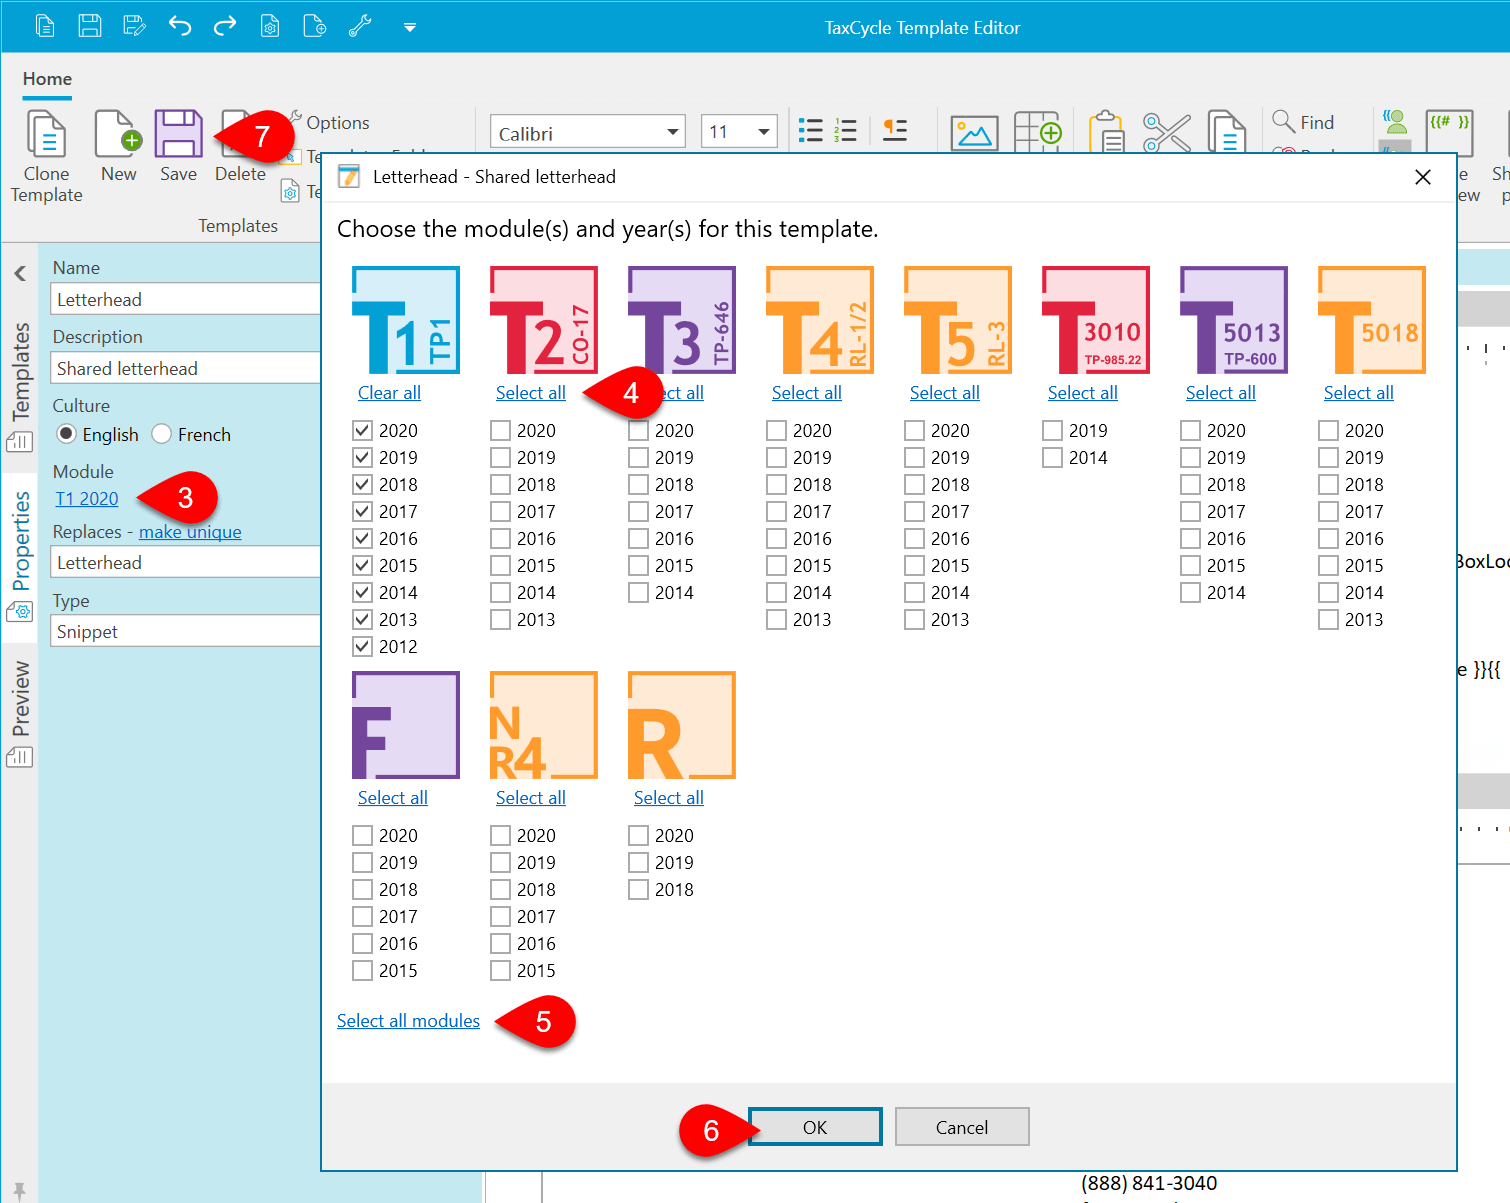The height and width of the screenshot is (1203, 1510).
Task: Click Select all under T5018
Action: [x=1359, y=393]
